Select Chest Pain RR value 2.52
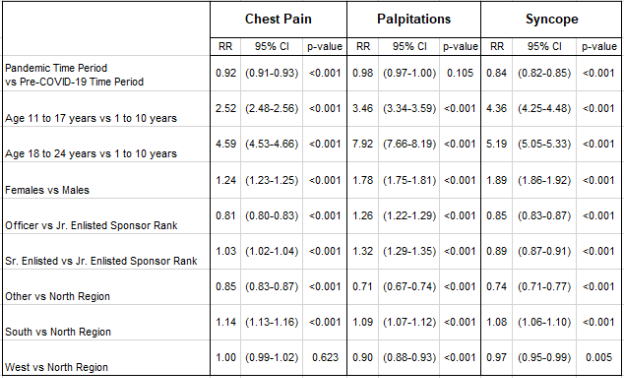This screenshot has height=378, width=625. click(226, 108)
